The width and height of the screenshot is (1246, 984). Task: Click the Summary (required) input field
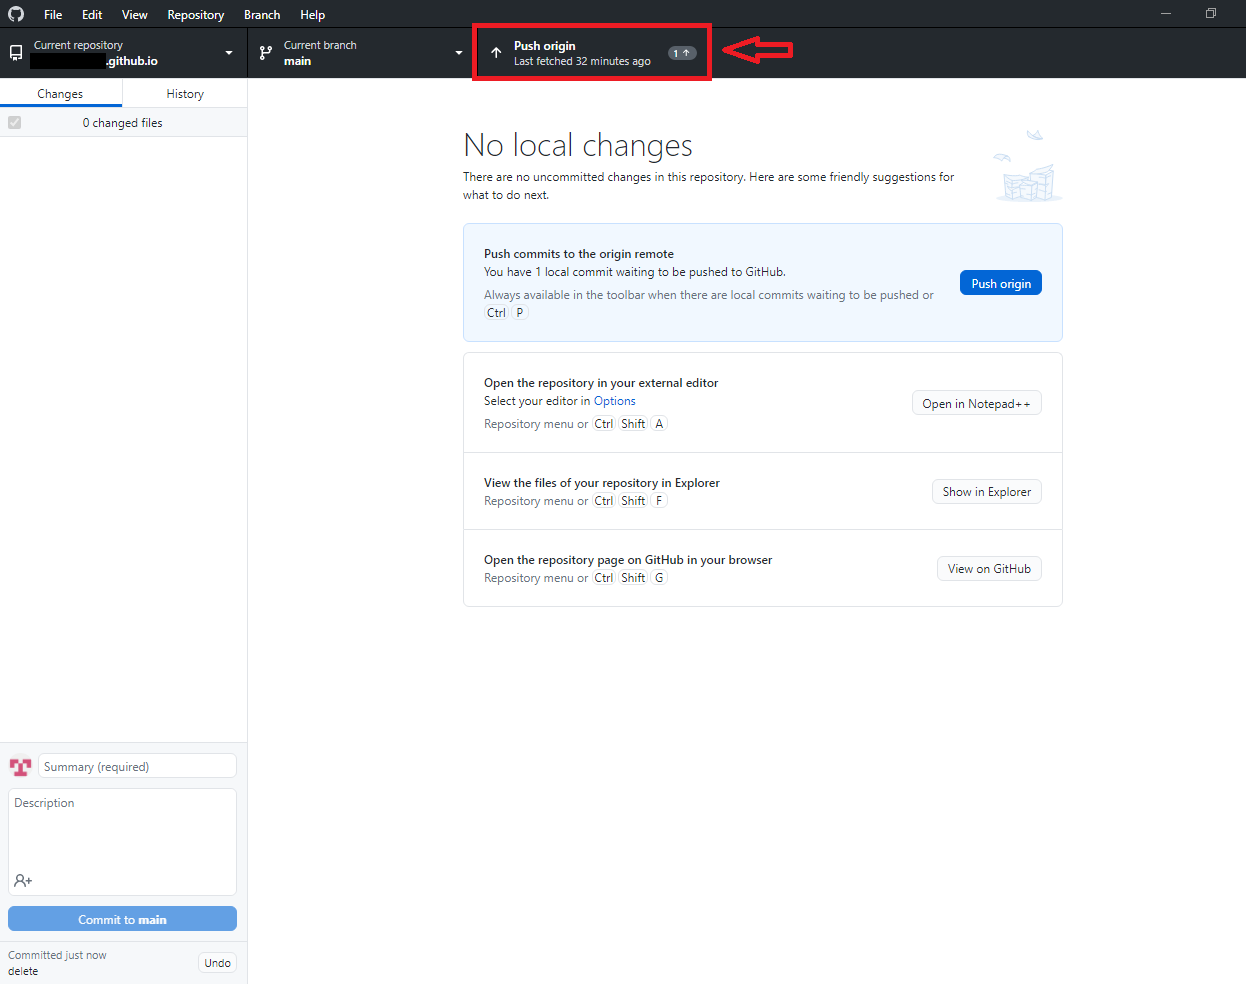pyautogui.click(x=136, y=766)
